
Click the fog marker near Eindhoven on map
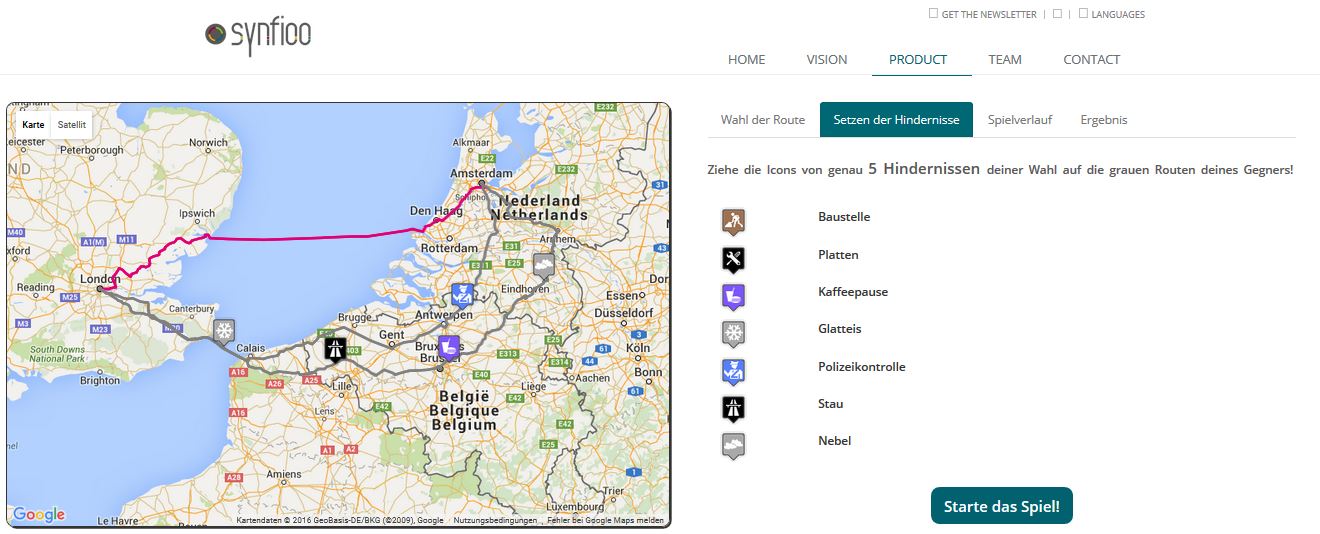point(543,265)
